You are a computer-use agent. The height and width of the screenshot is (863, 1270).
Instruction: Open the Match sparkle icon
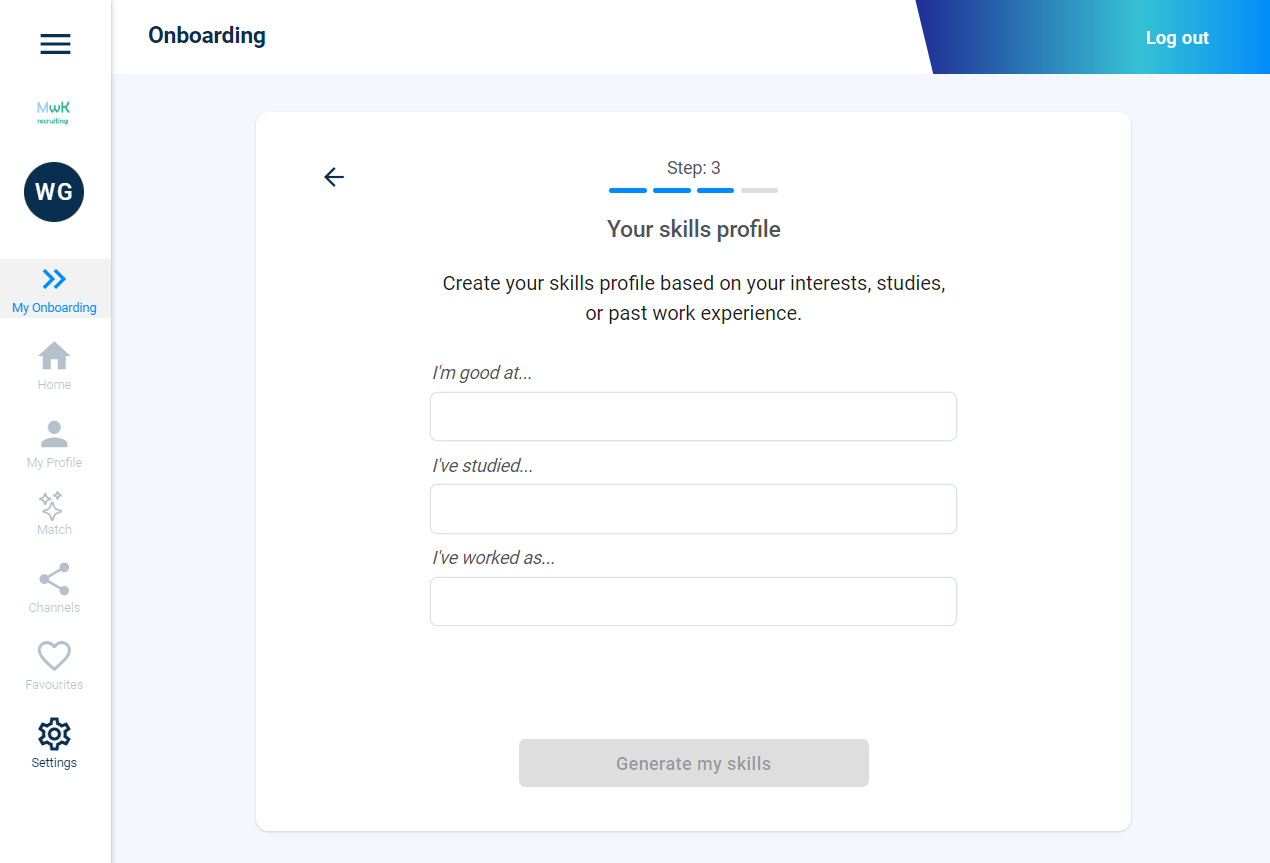click(51, 505)
